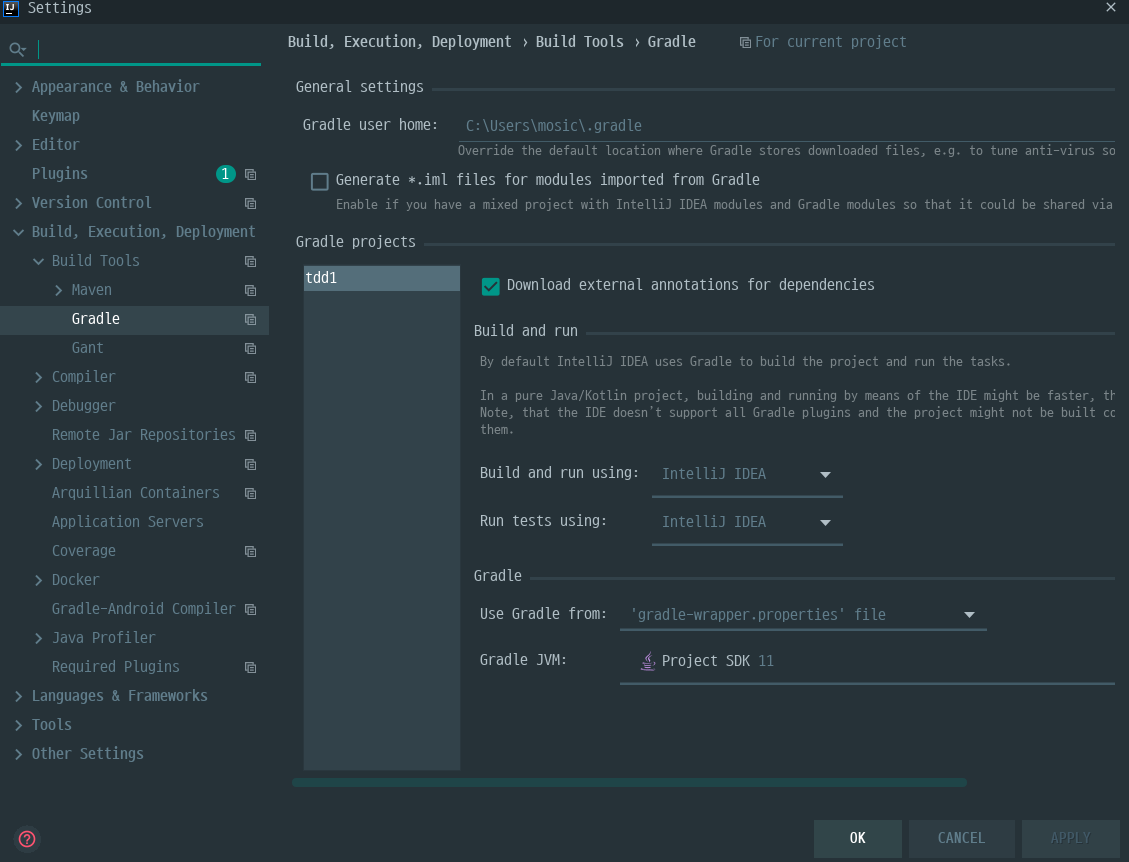The image size is (1129, 862).
Task: Click the IntelliJ logo in title bar
Action: [11, 8]
